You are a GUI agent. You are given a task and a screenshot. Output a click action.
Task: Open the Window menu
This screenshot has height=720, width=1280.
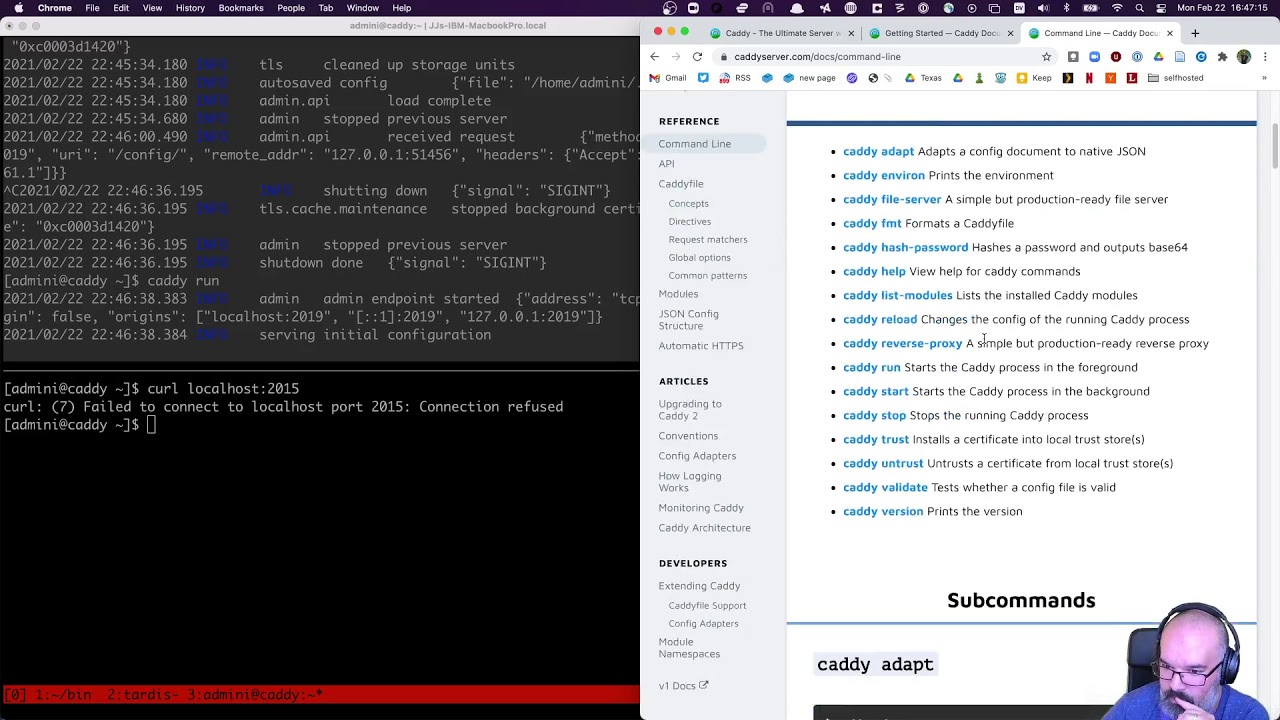click(362, 8)
